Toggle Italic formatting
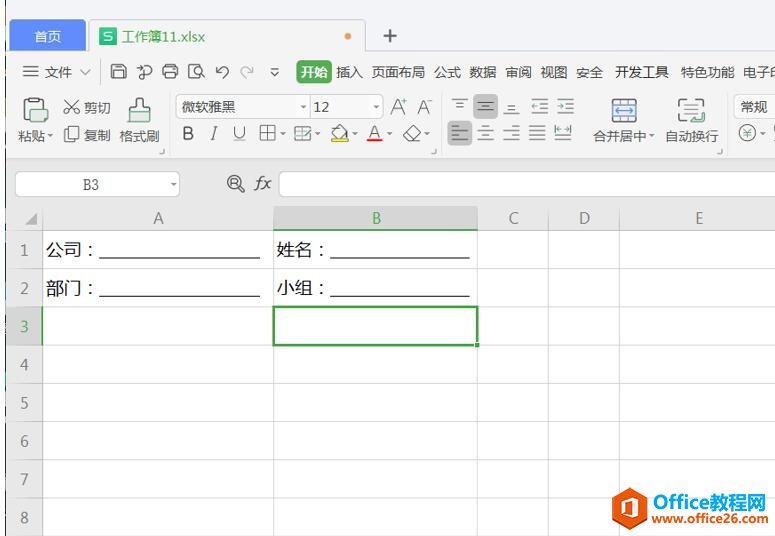Viewport: 775px width, 536px height. click(214, 133)
